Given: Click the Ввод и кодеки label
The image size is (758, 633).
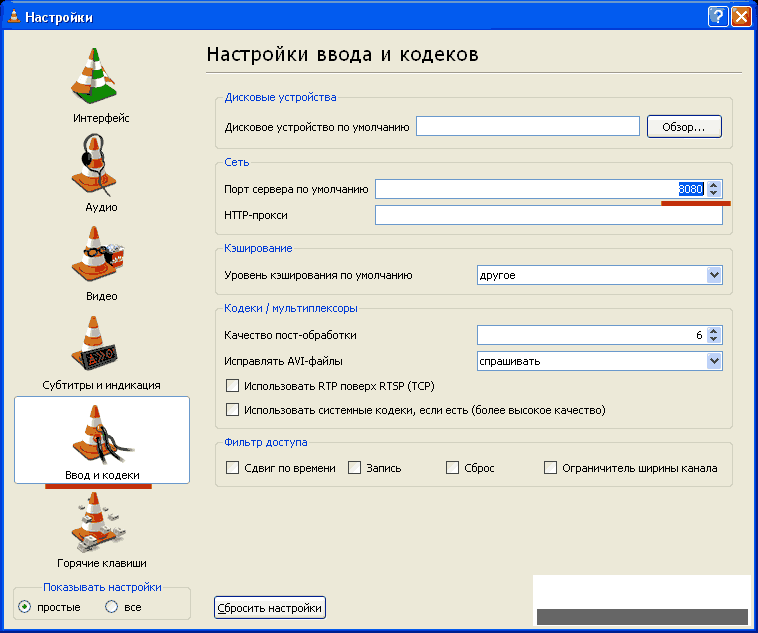Looking at the screenshot, I should [x=102, y=475].
